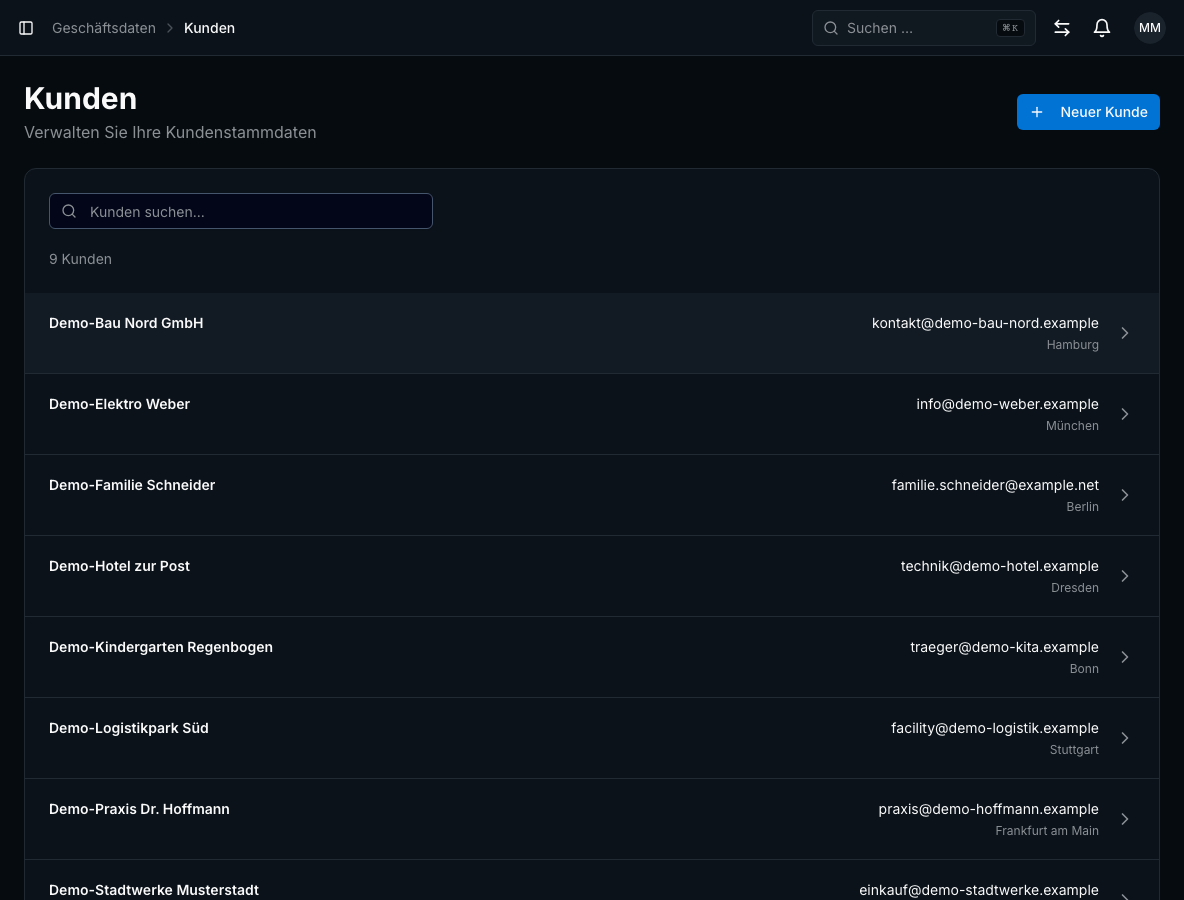Click the Verwalten Sie Ihre Kundenstammdaten subtitle
1184x900 pixels.
(170, 132)
